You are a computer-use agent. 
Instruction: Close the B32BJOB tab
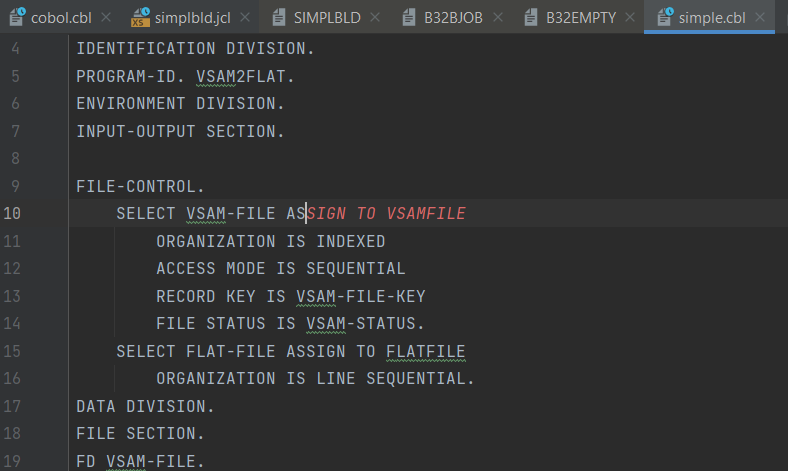[498, 17]
